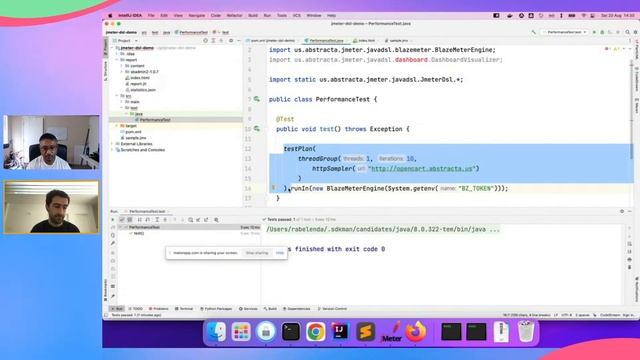Click the jmeter-dsl-demo breadcrumb in navigation bar
The height and width of the screenshot is (360, 640).
pos(121,32)
